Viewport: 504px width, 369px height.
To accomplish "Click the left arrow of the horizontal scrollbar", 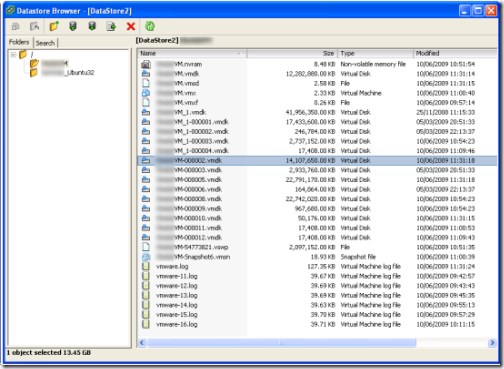I will [x=142, y=342].
